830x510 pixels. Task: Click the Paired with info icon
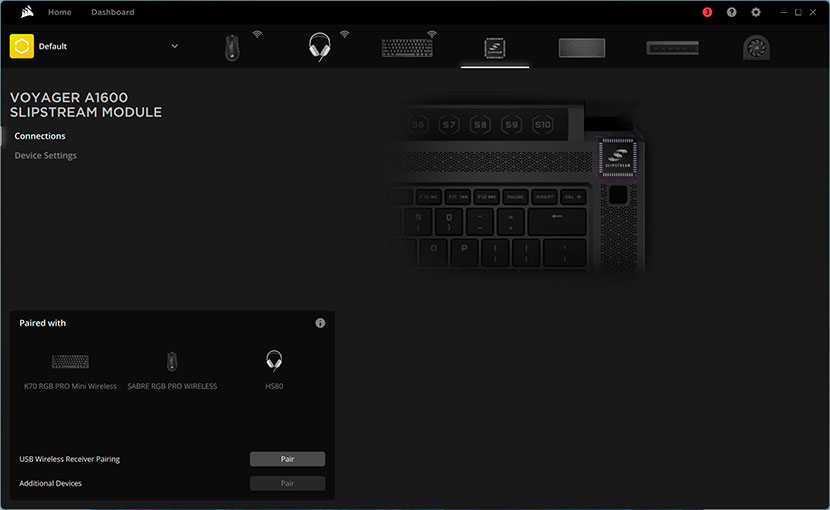click(320, 323)
